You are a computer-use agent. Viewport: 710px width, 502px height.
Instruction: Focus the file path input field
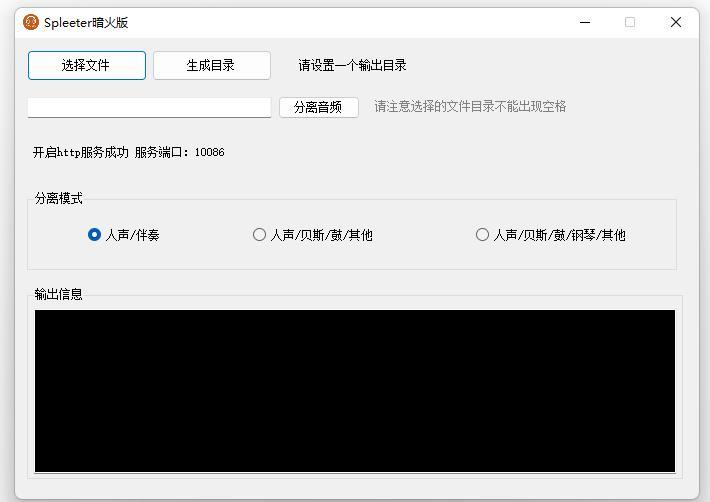coord(149,107)
